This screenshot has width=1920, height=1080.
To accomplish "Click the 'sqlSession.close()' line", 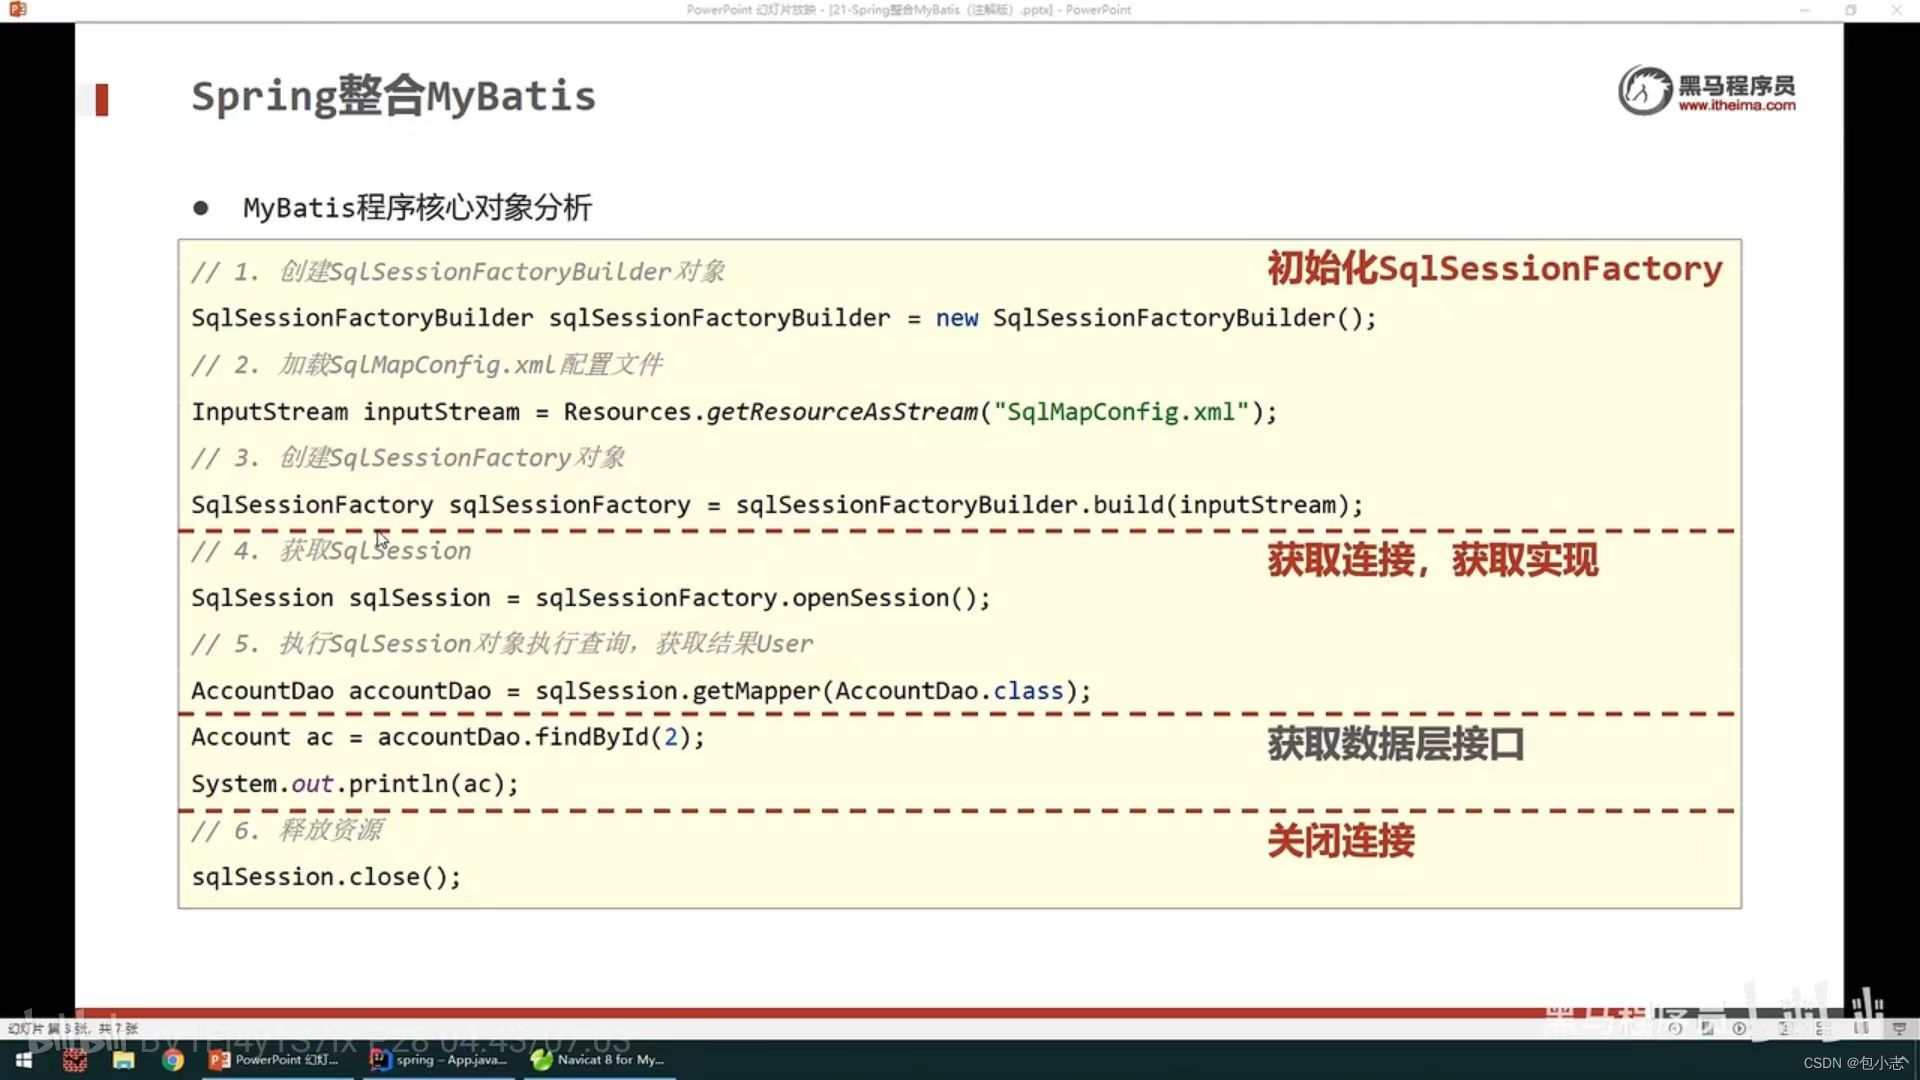I will 326,876.
